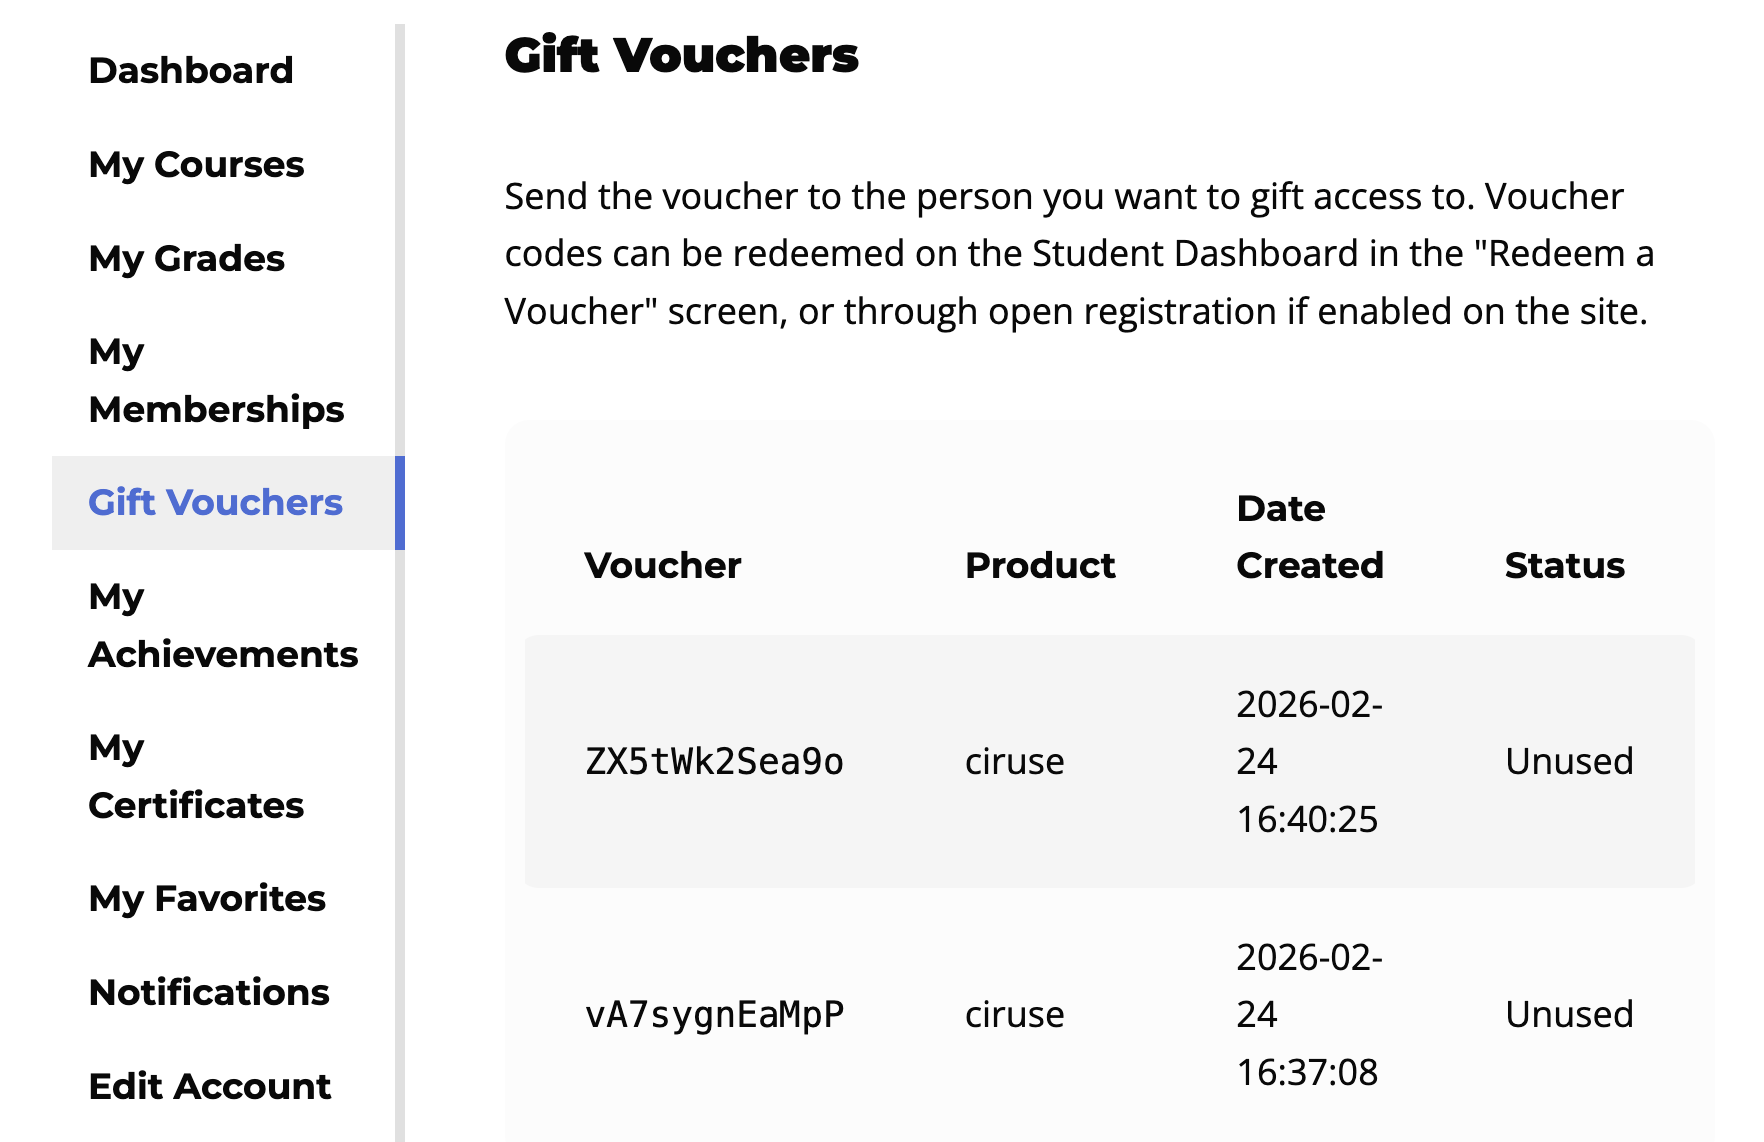Go to Notifications
This screenshot has width=1764, height=1142.
(x=209, y=993)
